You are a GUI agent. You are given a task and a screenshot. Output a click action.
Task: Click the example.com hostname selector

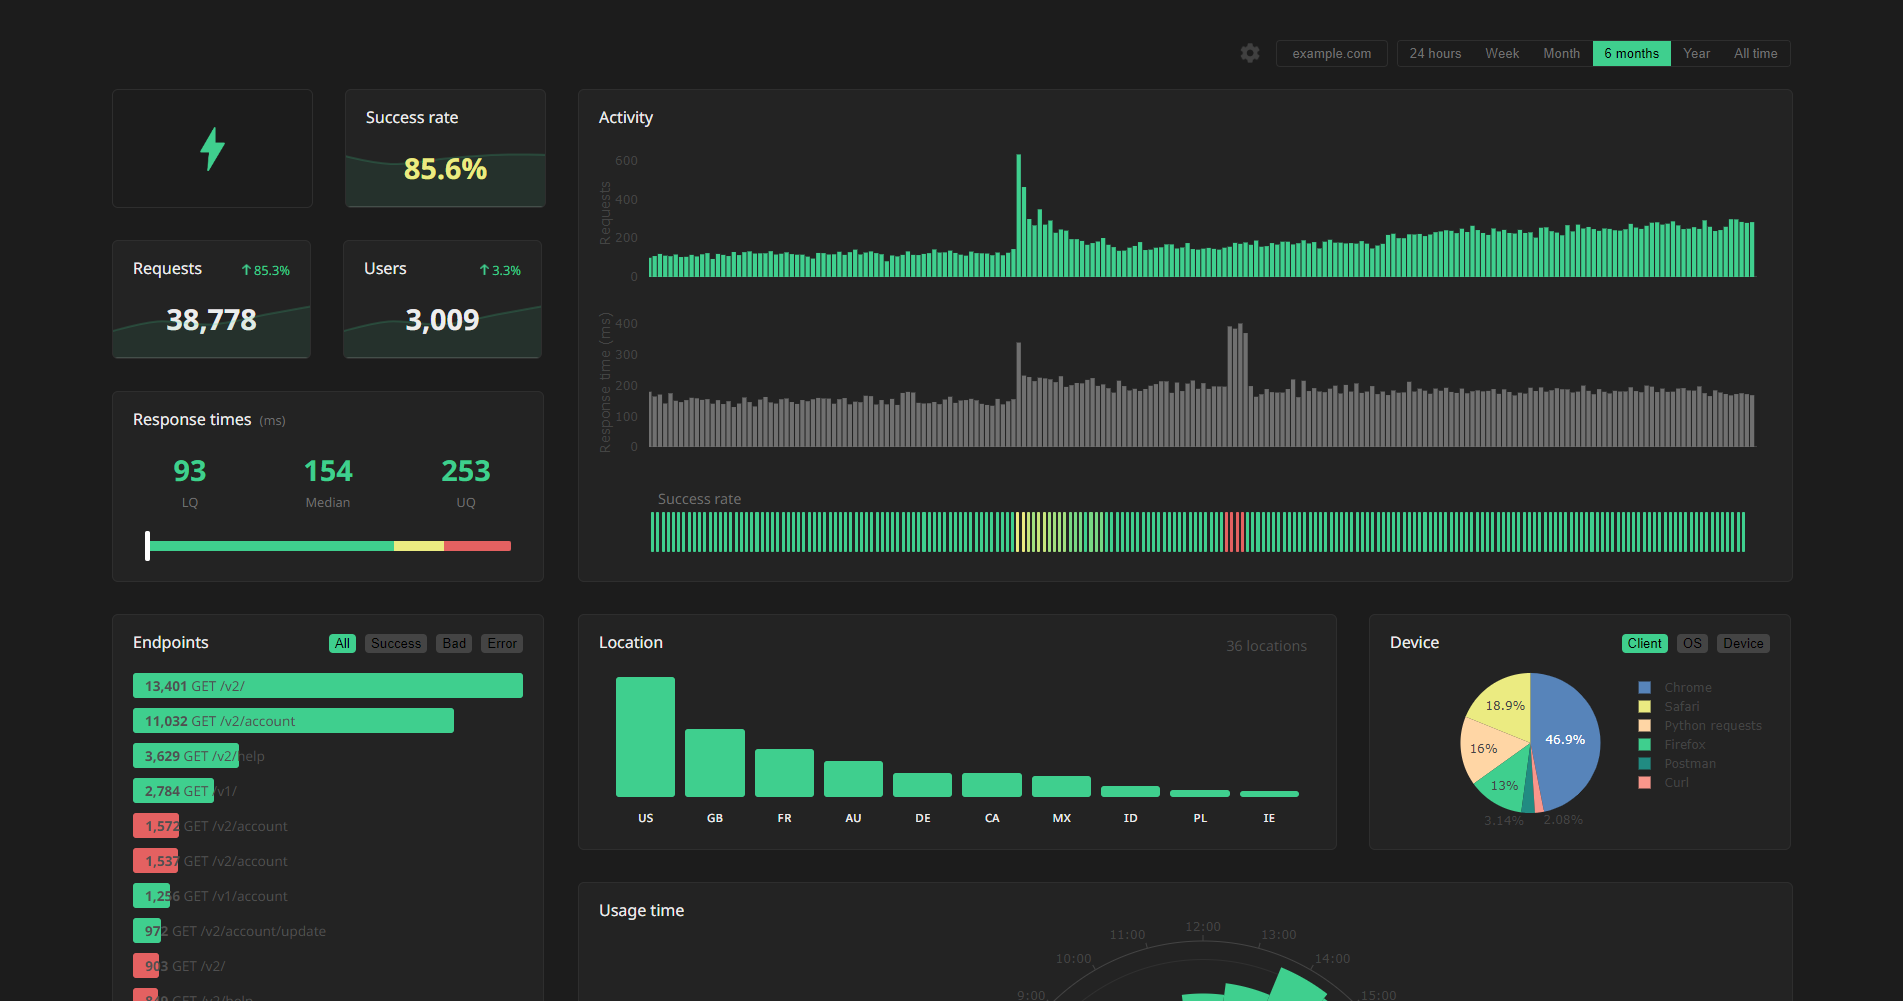coord(1331,54)
